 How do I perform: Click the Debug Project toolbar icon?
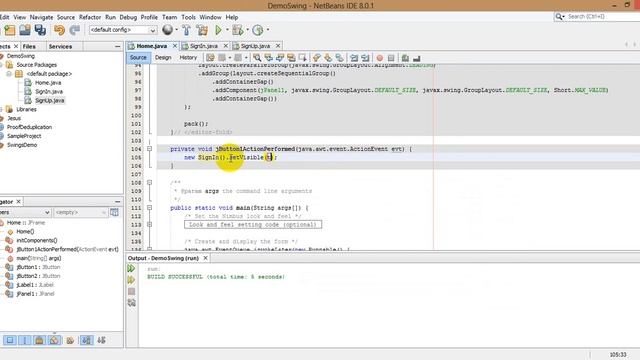tap(237, 30)
